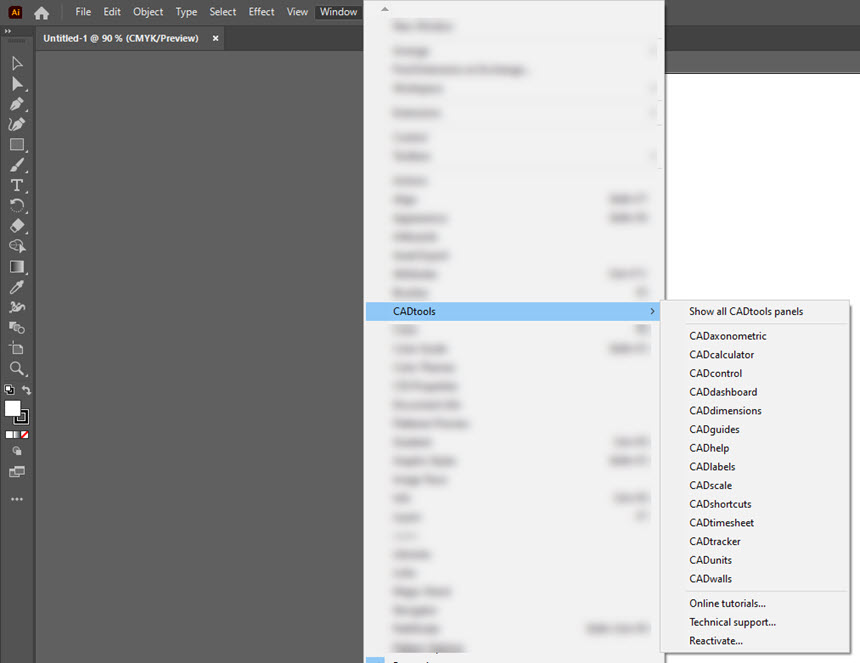Select the Eyedropper tool
860x663 pixels.
point(17,287)
